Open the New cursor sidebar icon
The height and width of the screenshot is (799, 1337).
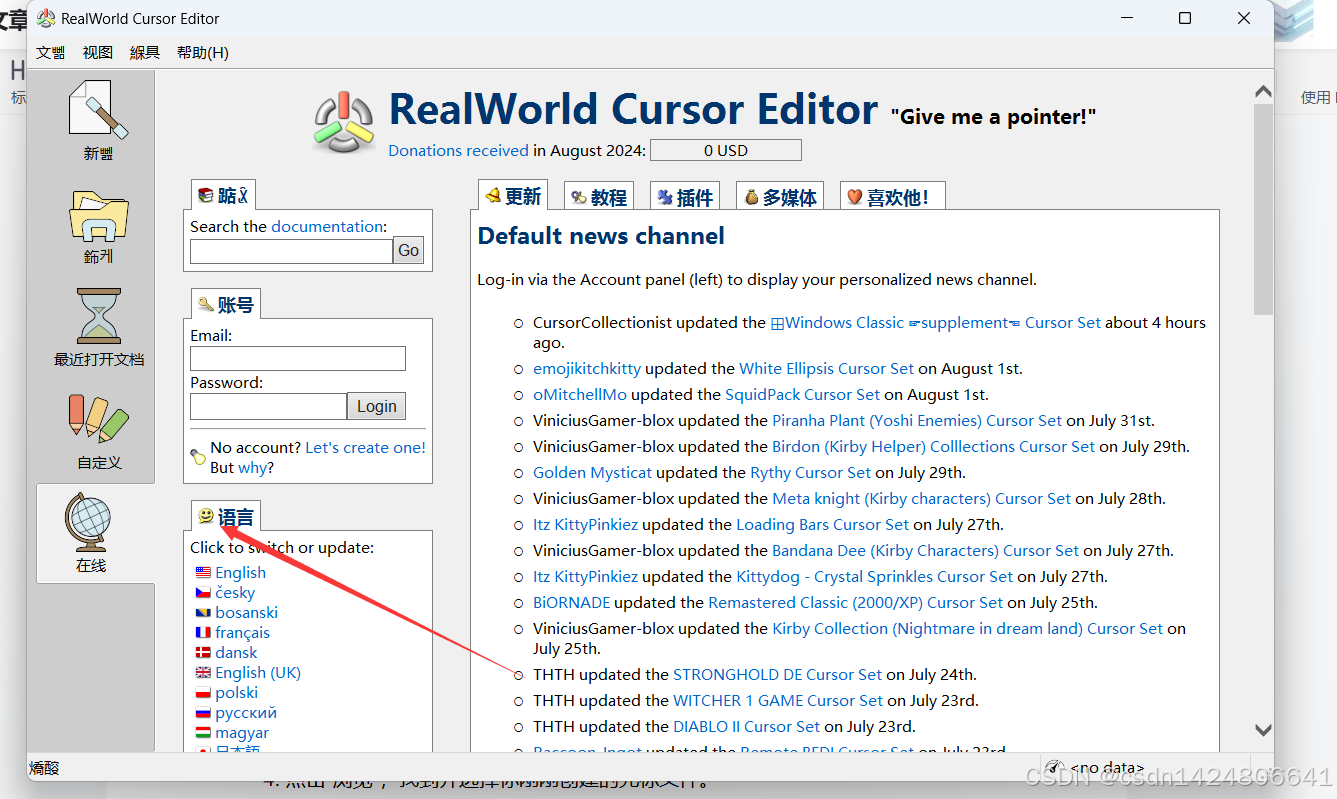tap(98, 110)
